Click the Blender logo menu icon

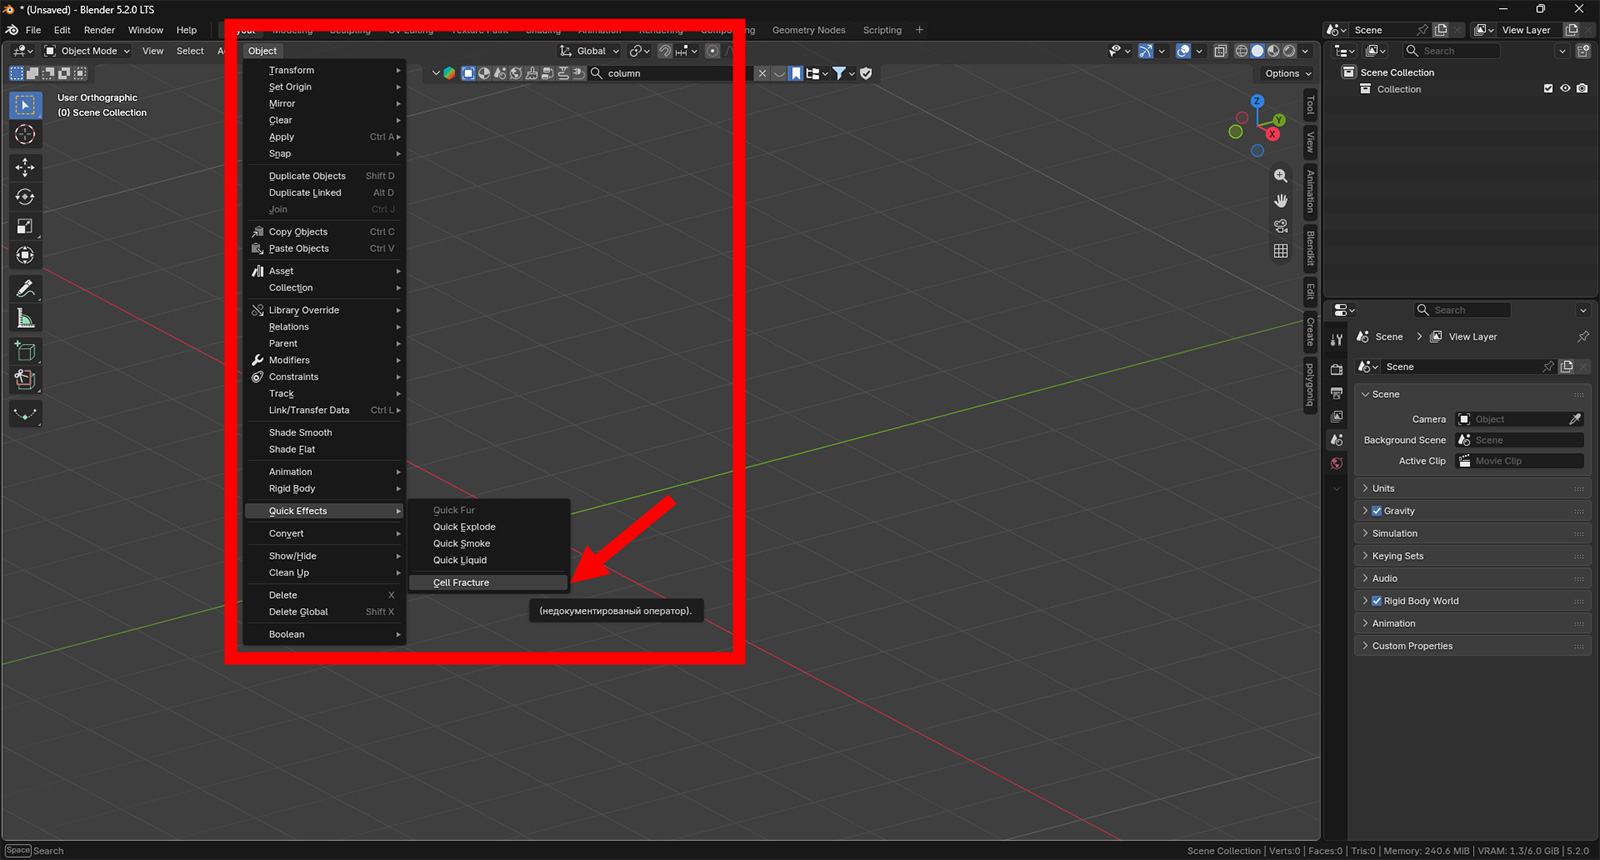pos(11,30)
